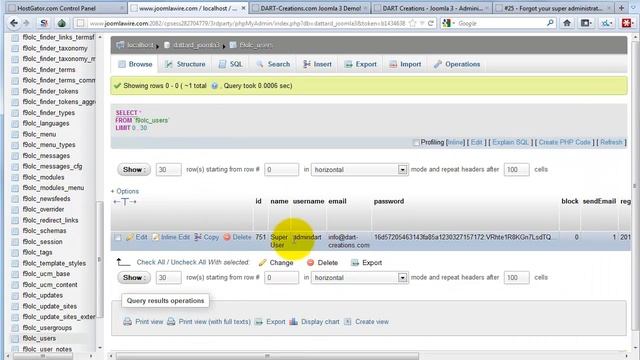This screenshot has width=640, height=360.
Task: Switch to HostGator.com Control Panel browser tab
Action: 65,8
